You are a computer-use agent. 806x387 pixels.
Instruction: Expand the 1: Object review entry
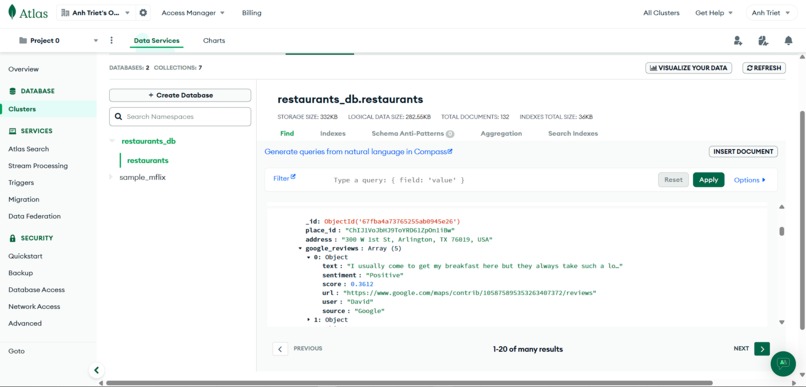pyautogui.click(x=309, y=320)
